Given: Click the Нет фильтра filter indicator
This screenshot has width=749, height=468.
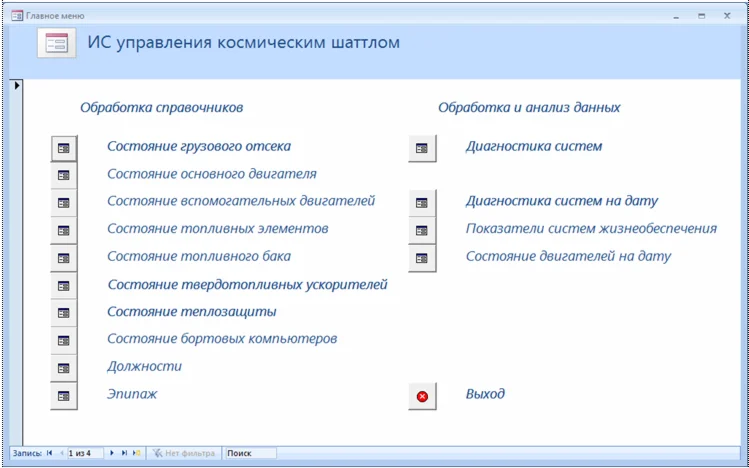Looking at the screenshot, I should click(x=184, y=453).
